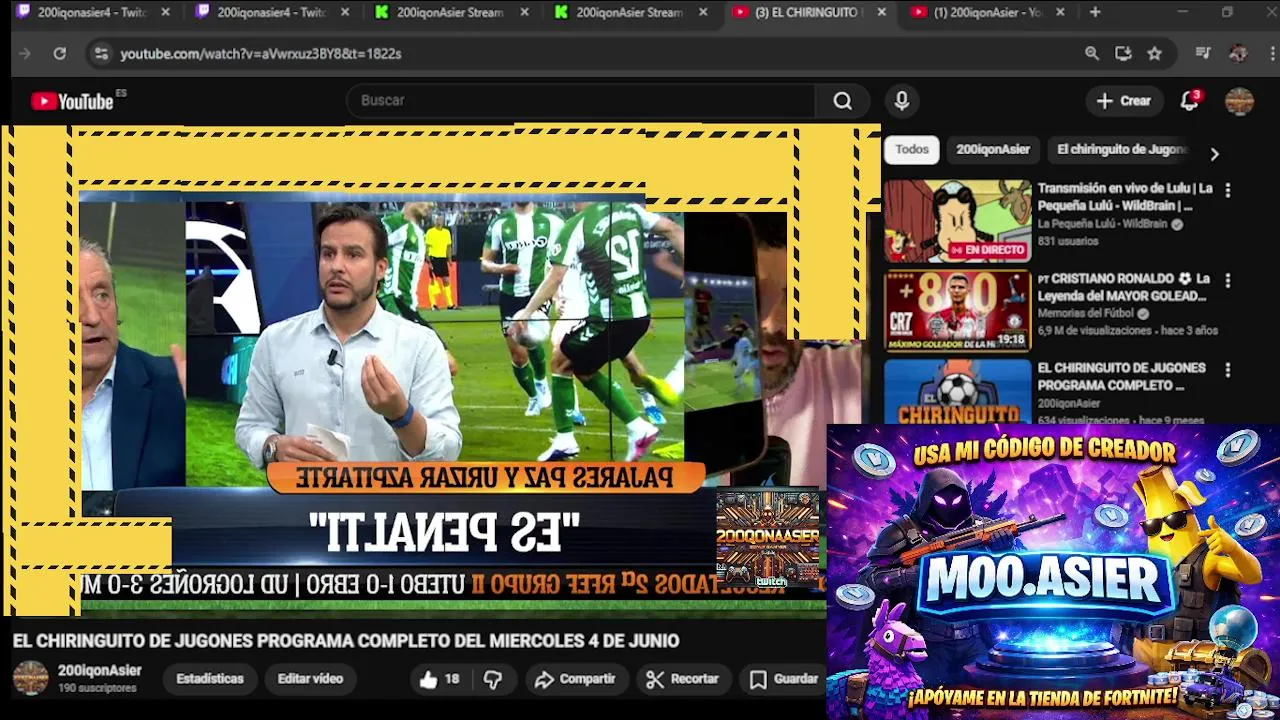Close the EL CHIRINGUITO YouTube tab

pos(881,12)
